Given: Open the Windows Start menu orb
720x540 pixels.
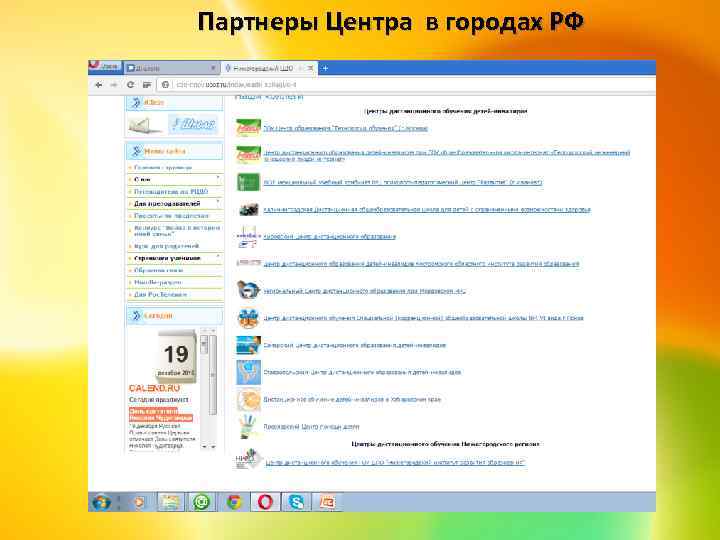Looking at the screenshot, I should 101,502.
